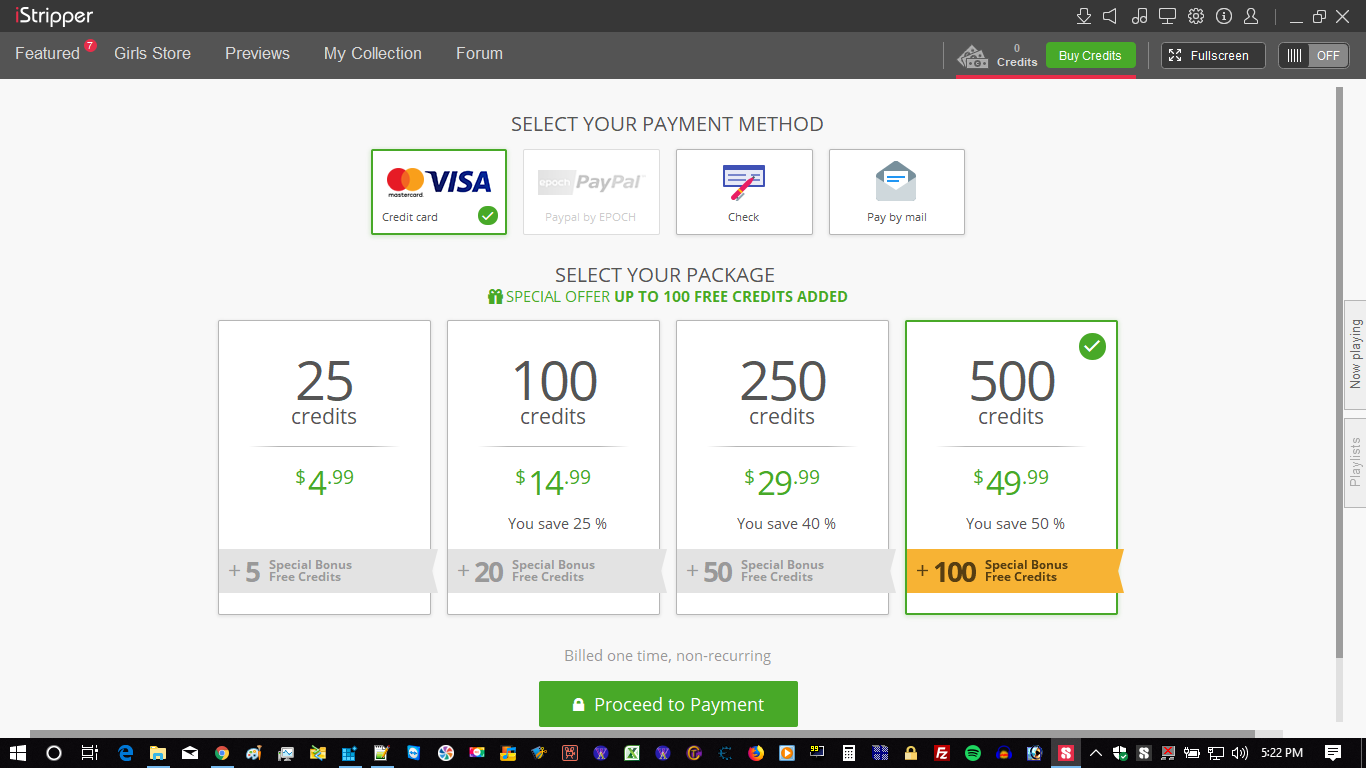Click "Billed one time, non-recurring" text
Screen dimensions: 1366x768
point(668,656)
